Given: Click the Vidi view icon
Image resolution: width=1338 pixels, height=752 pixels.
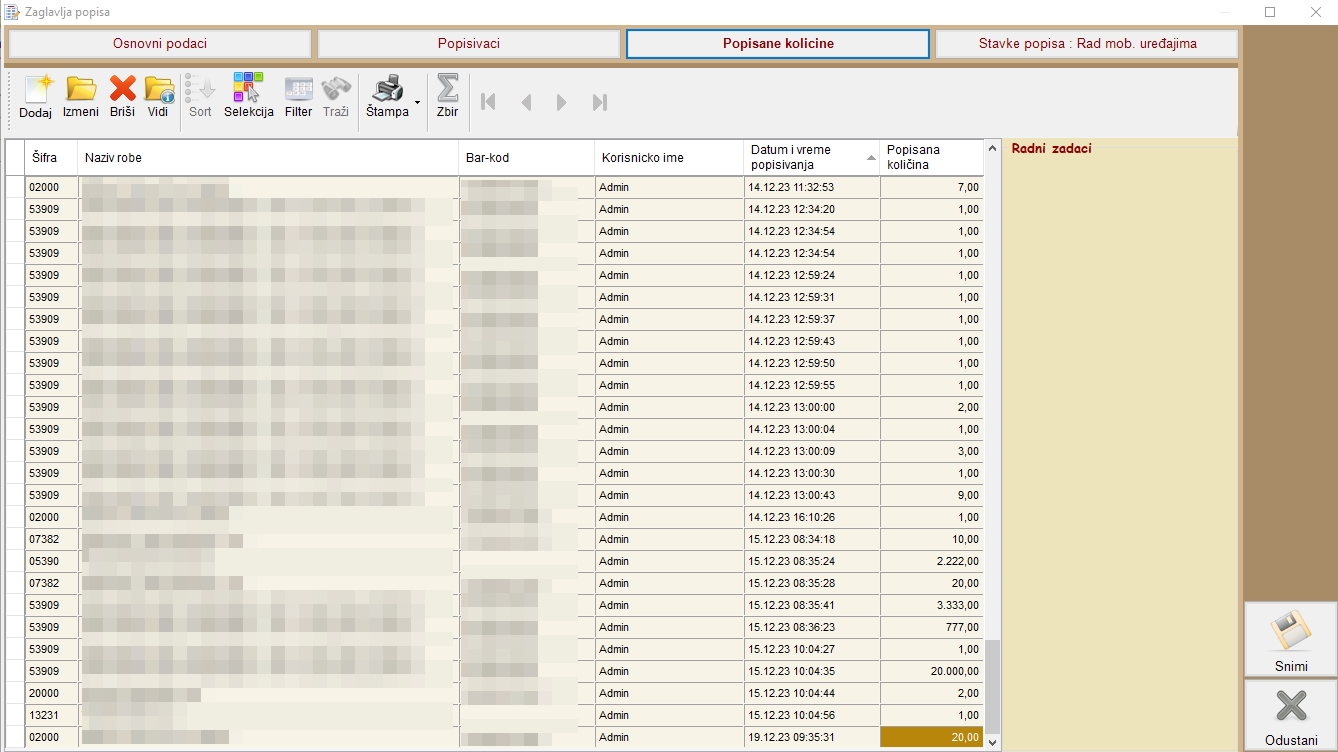Looking at the screenshot, I should (x=158, y=97).
